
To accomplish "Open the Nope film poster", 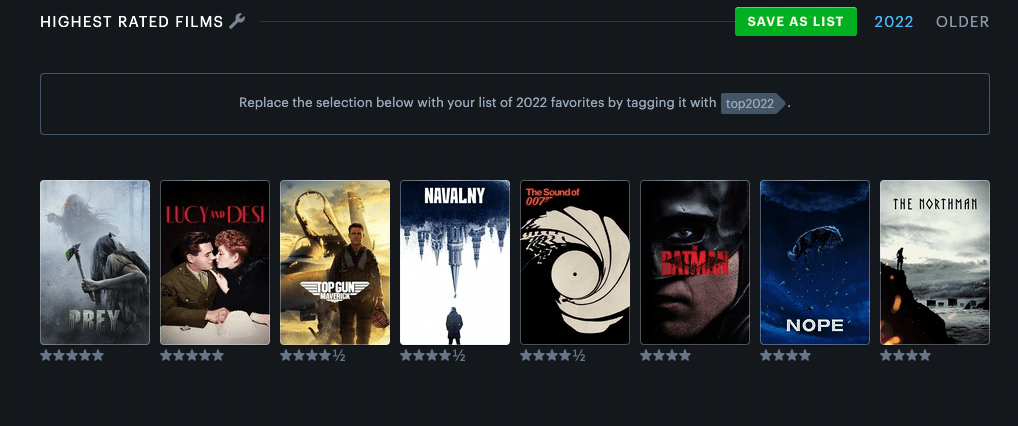I will point(815,262).
